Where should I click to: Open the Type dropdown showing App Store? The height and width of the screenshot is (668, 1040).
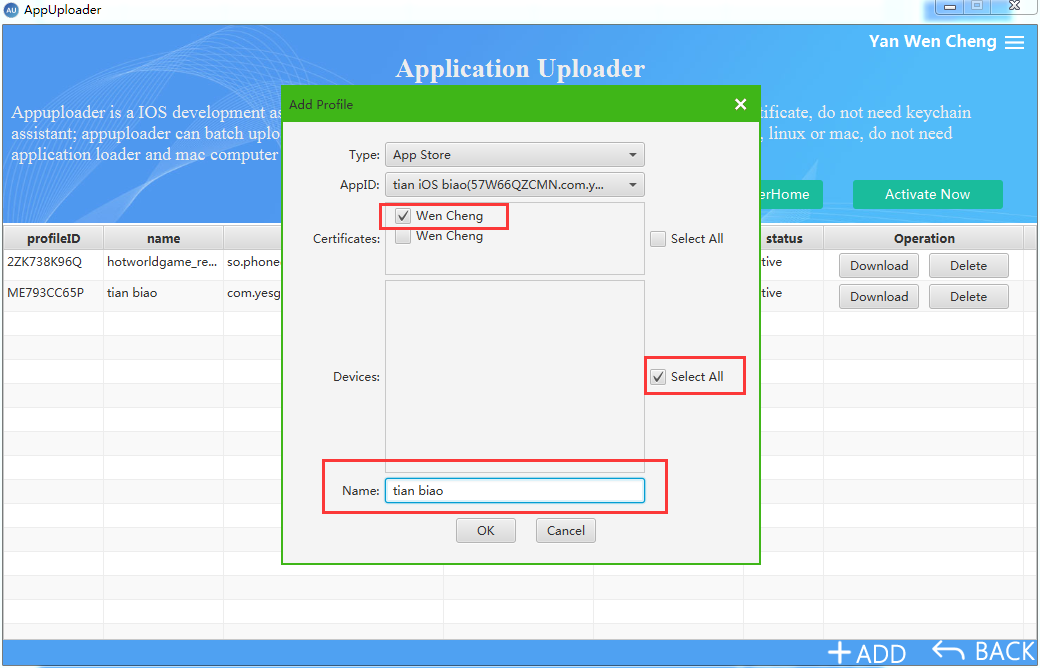pos(515,155)
